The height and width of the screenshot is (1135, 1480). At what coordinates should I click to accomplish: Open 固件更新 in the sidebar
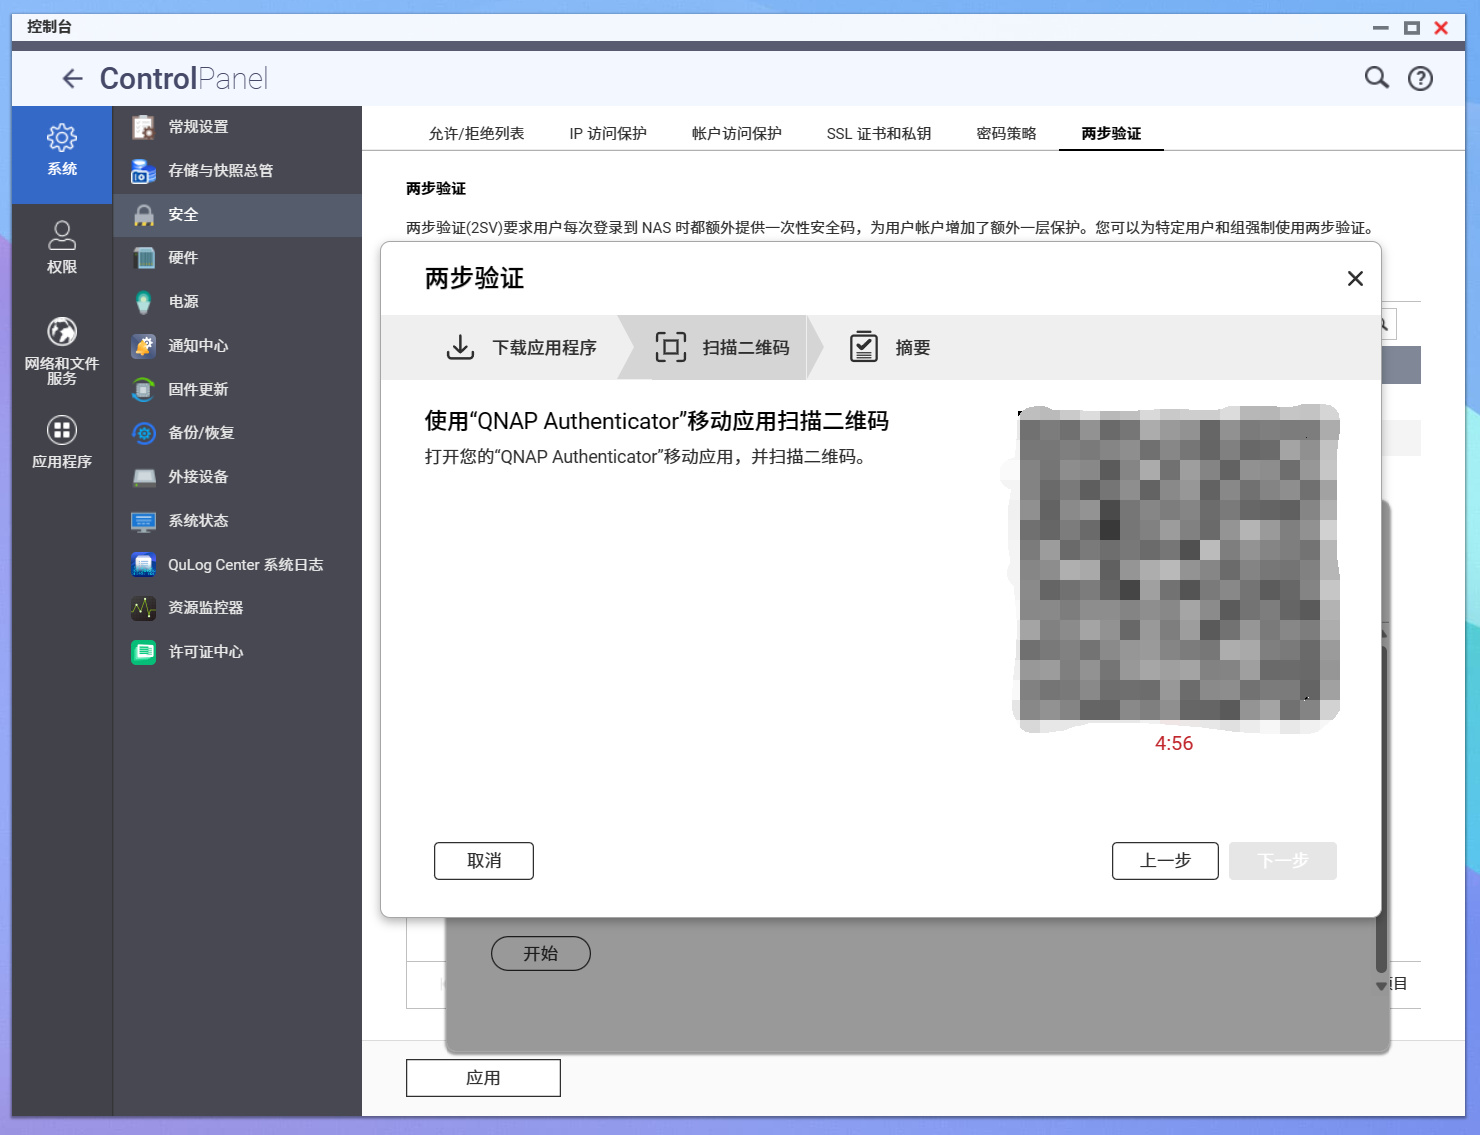pos(237,390)
